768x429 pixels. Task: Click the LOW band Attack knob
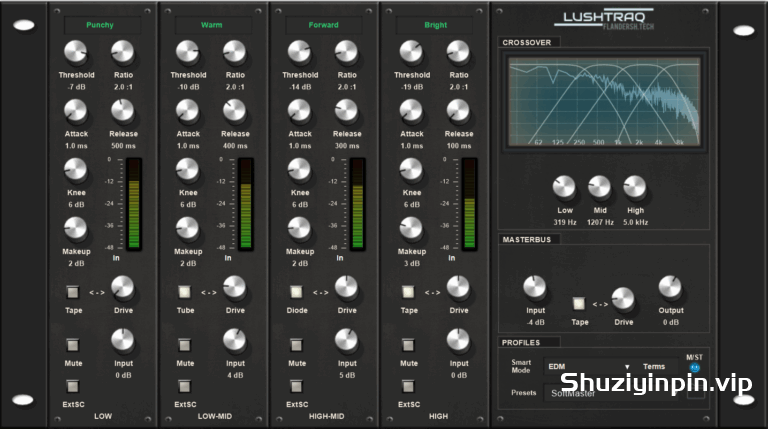pyautogui.click(x=75, y=111)
